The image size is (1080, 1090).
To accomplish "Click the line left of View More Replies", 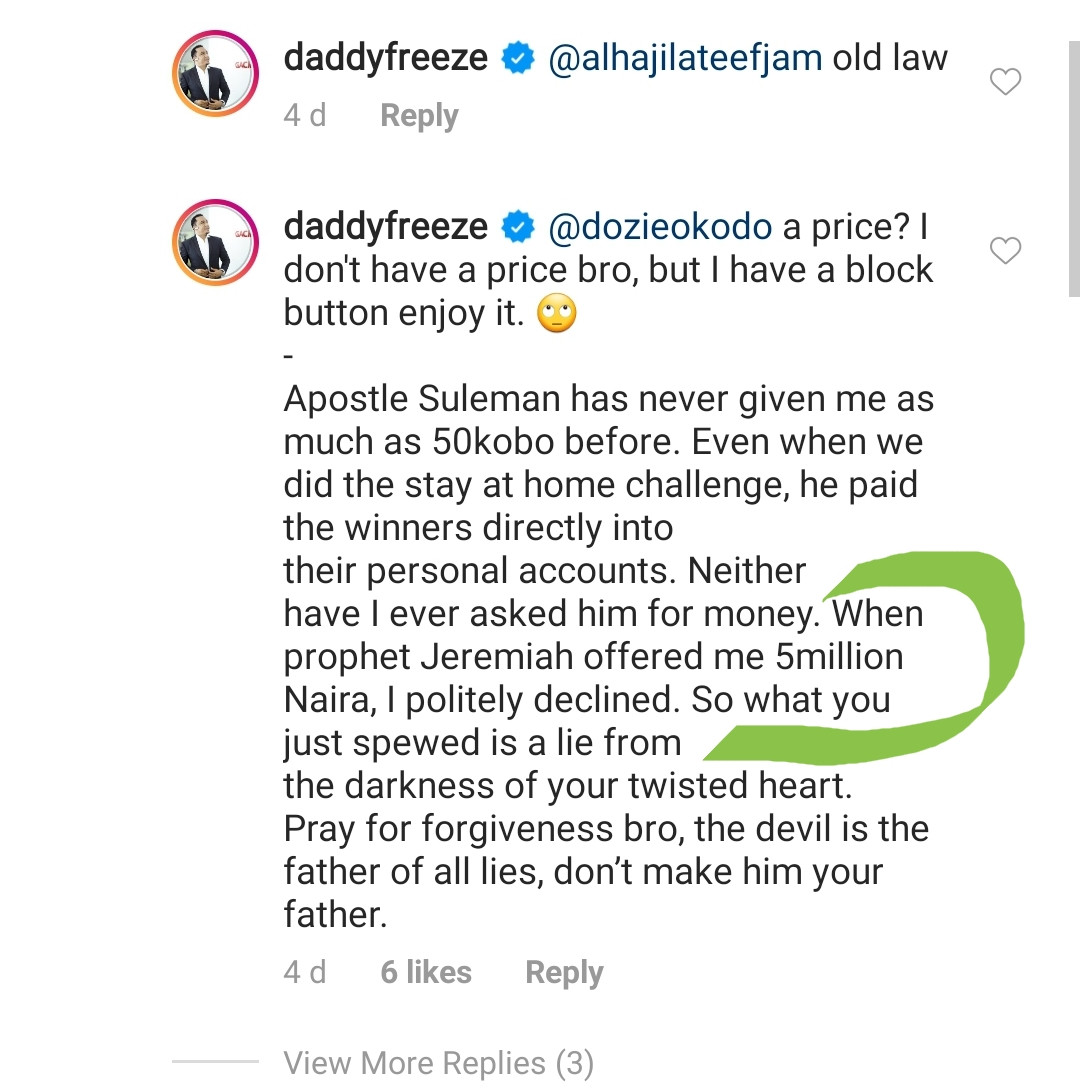I will click(214, 1061).
